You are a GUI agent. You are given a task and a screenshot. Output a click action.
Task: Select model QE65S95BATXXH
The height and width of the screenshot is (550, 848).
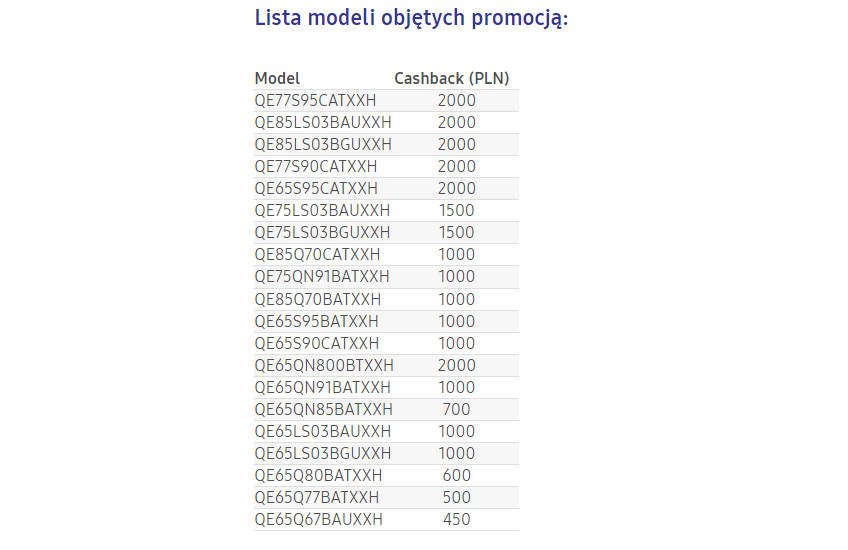tap(316, 322)
